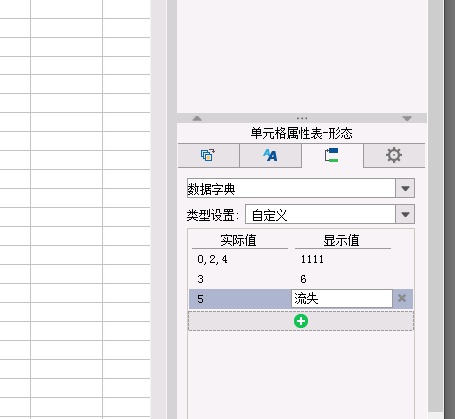Image resolution: width=455 pixels, height=419 pixels.
Task: Open the gear other-attributes tab
Action: tap(394, 155)
